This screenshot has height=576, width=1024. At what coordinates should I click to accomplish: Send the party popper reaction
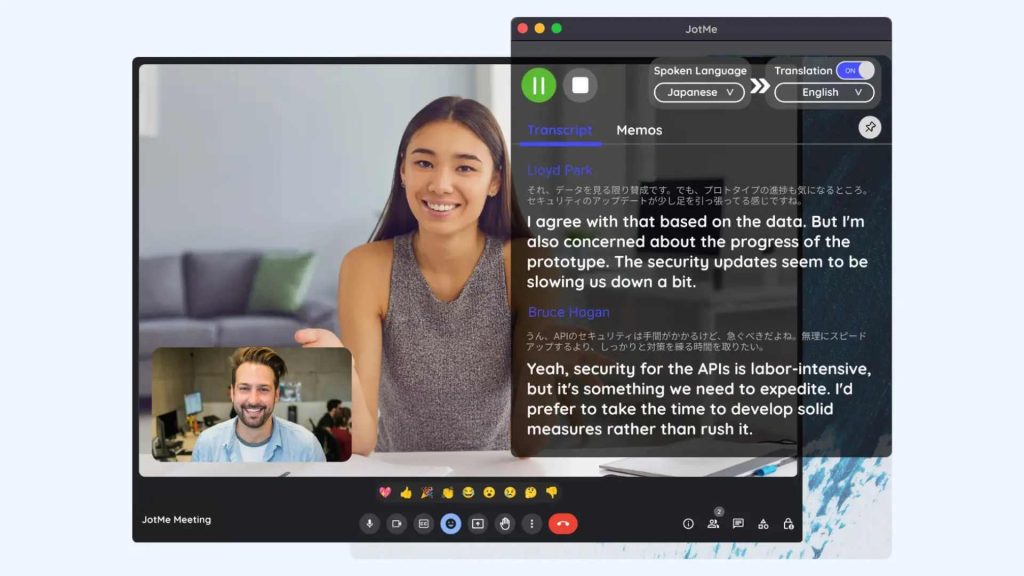click(x=426, y=492)
